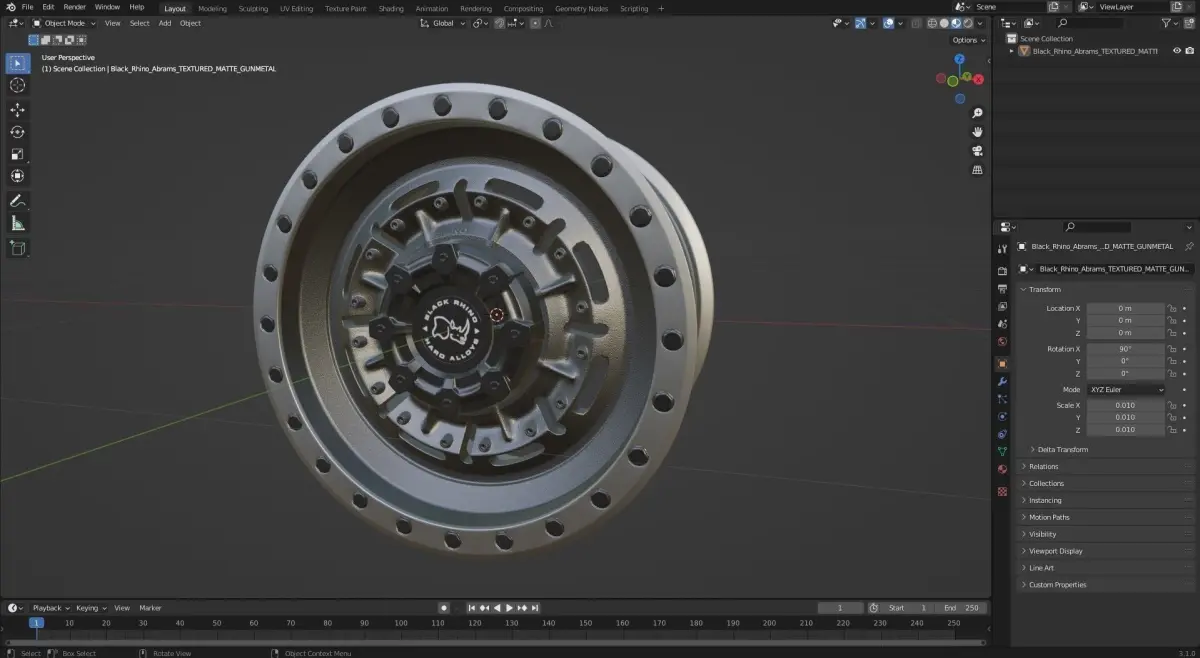Open the Render menu
This screenshot has height=658, width=1200.
click(x=75, y=7)
